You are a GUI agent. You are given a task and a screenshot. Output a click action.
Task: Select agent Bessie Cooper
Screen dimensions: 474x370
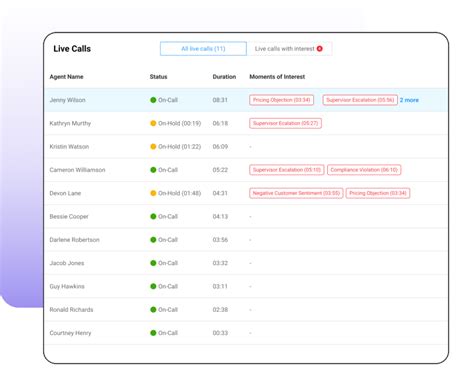[69, 217]
